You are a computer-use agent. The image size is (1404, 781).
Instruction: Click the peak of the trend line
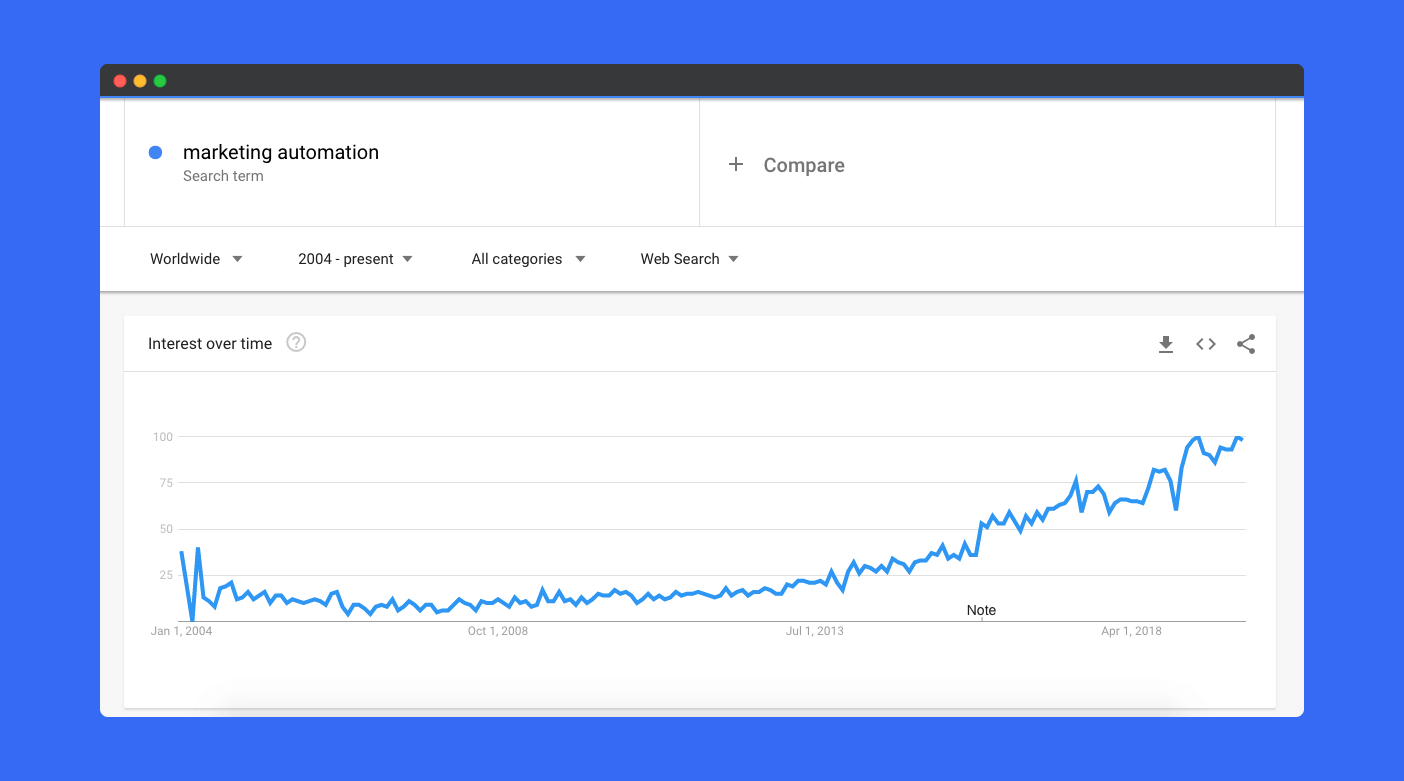point(1196,437)
